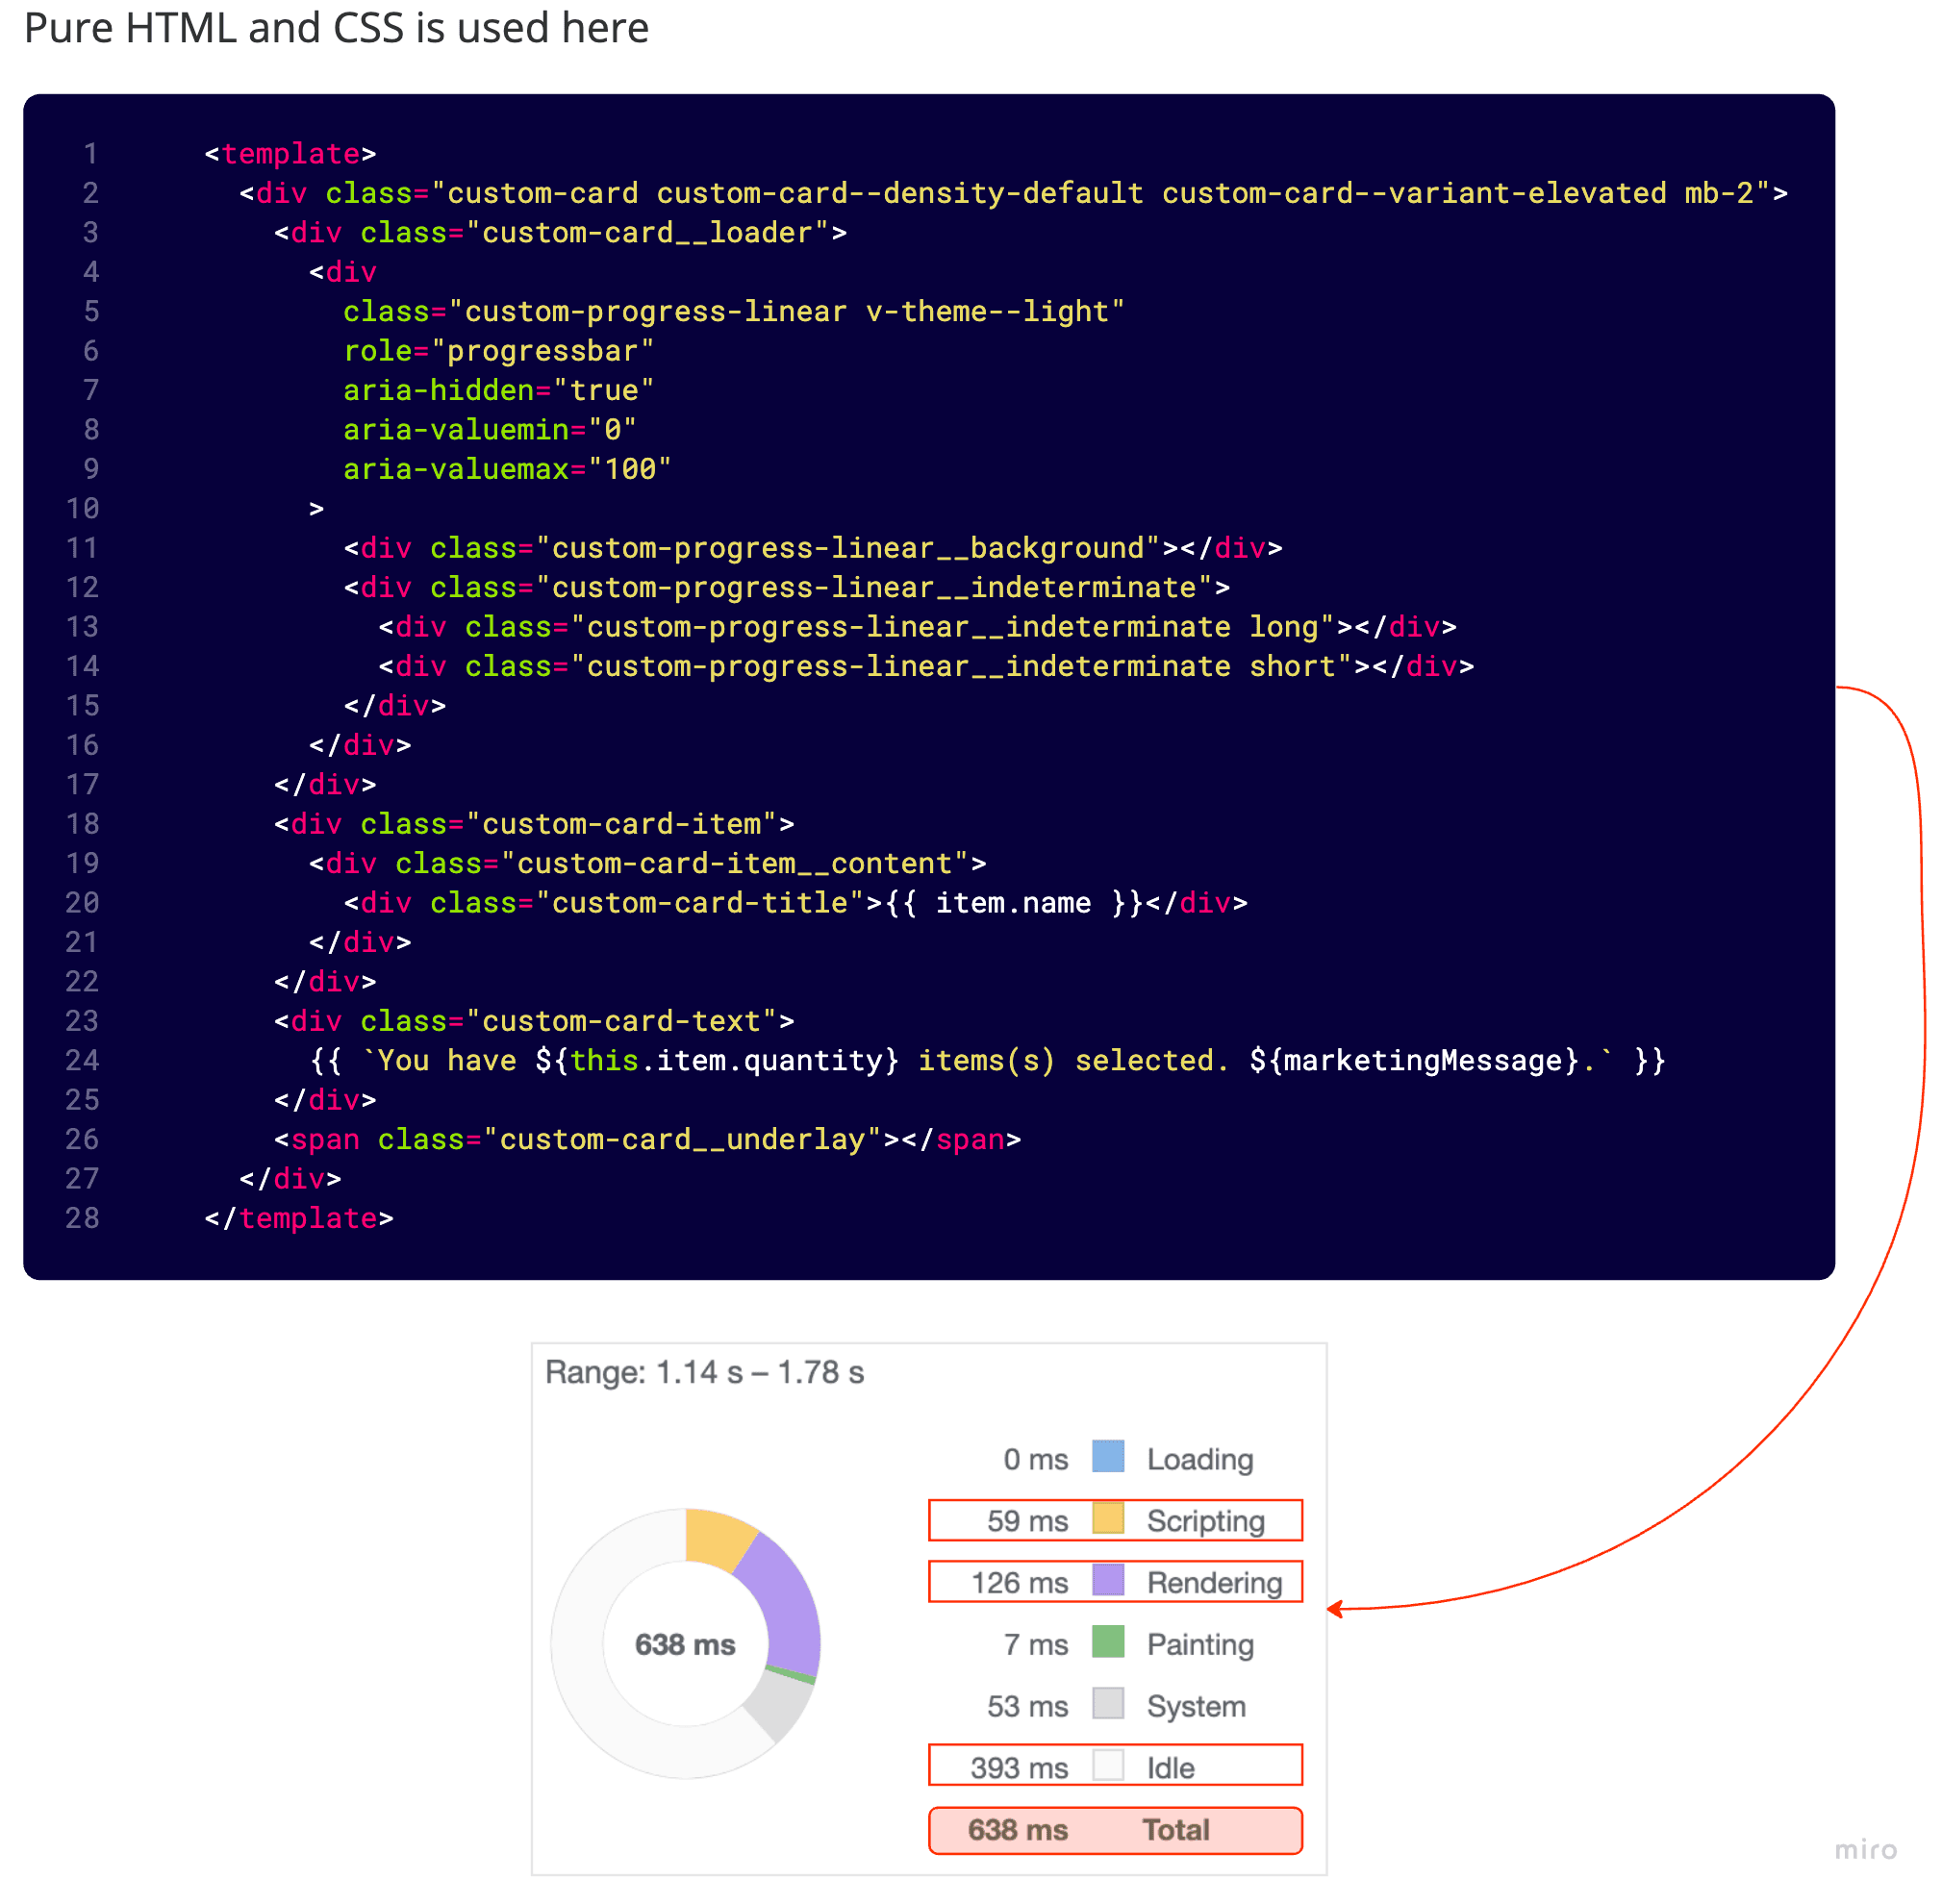Image resolution: width=1942 pixels, height=1904 pixels.
Task: Click the yellow Scripting color swatch
Action: pyautogui.click(x=1108, y=1519)
